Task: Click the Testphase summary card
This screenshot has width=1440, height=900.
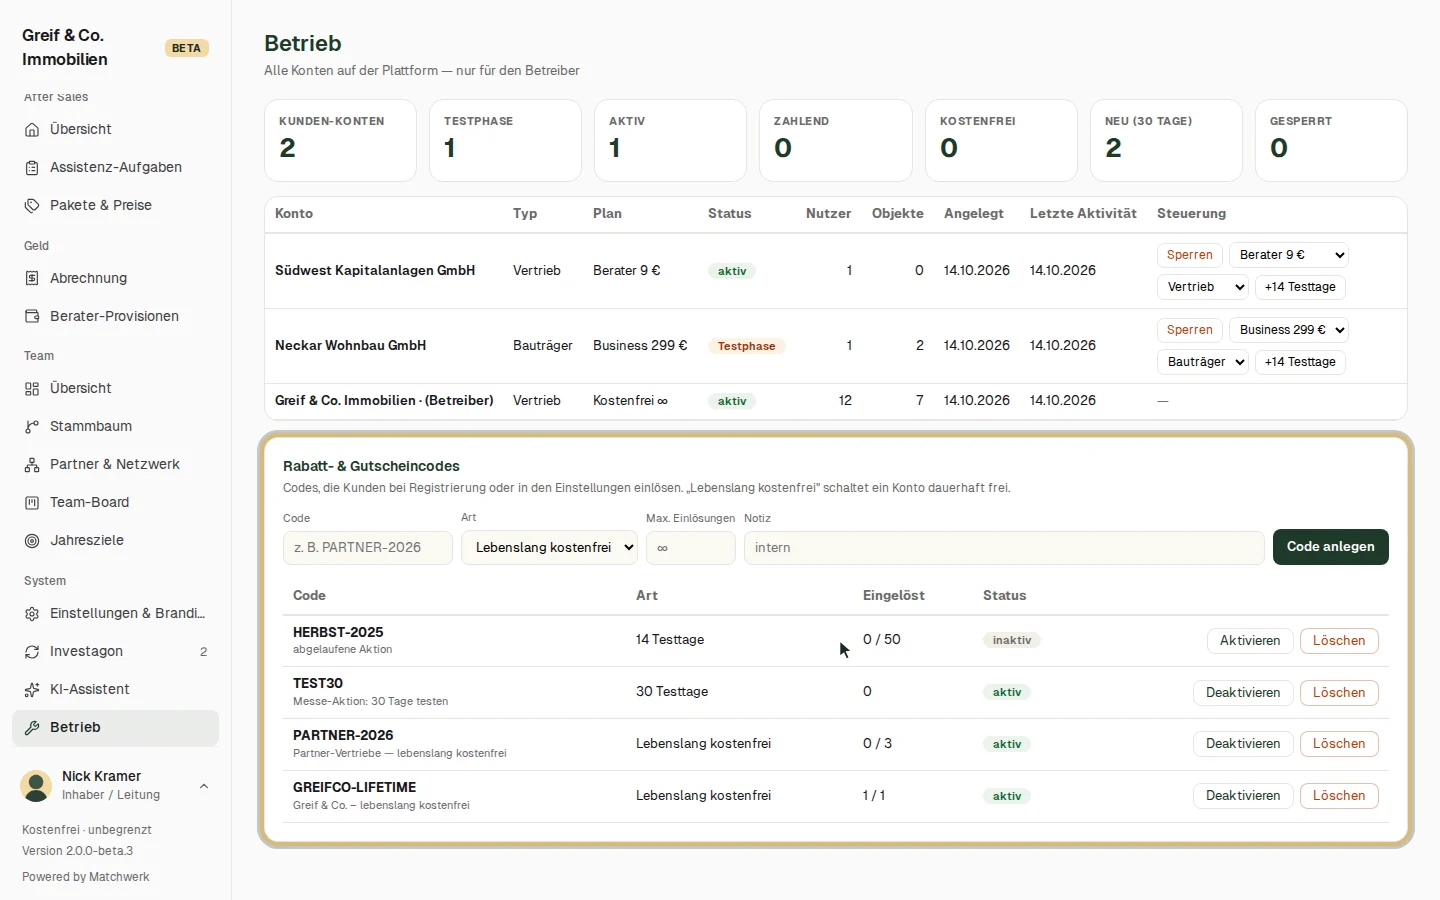Action: pyautogui.click(x=505, y=140)
